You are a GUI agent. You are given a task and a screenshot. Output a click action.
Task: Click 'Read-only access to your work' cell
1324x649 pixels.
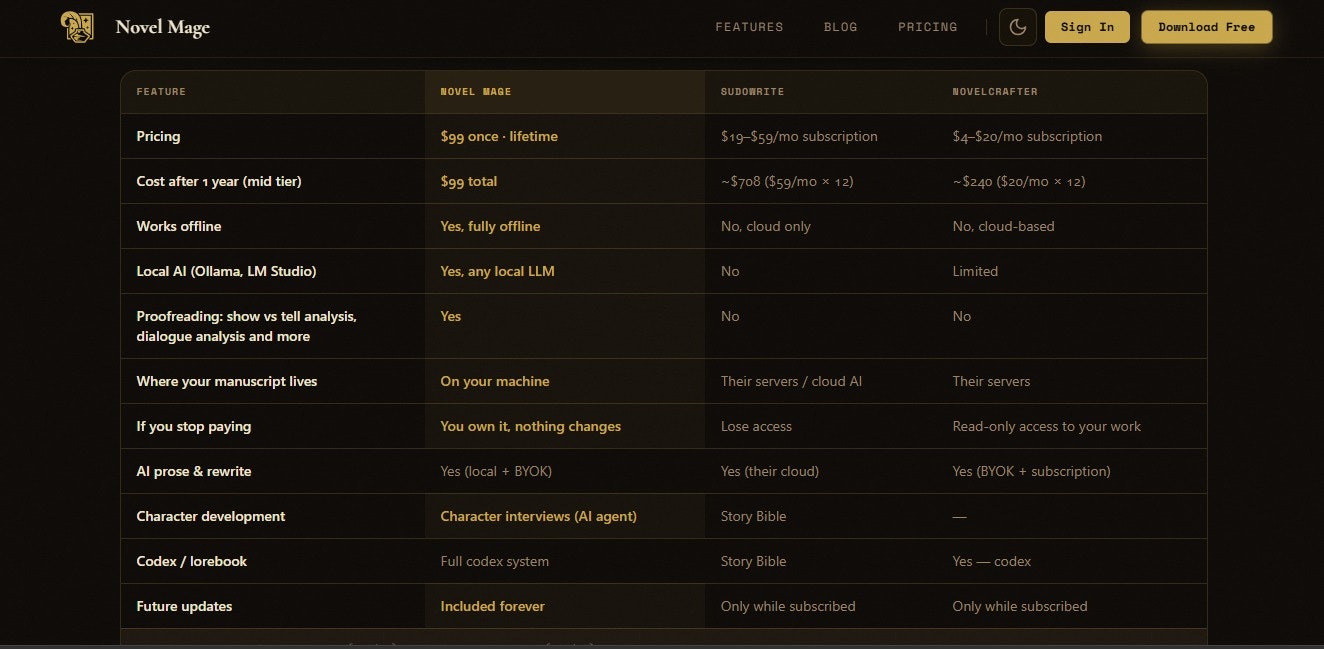pos(1047,426)
